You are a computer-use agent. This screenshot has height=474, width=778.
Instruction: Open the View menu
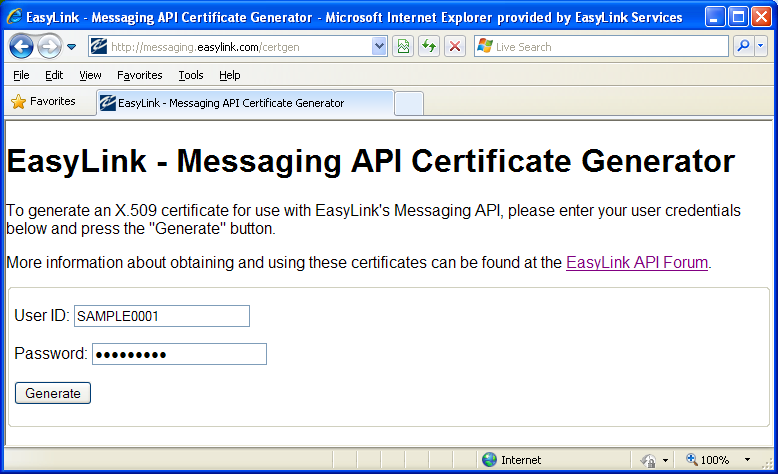(90, 75)
